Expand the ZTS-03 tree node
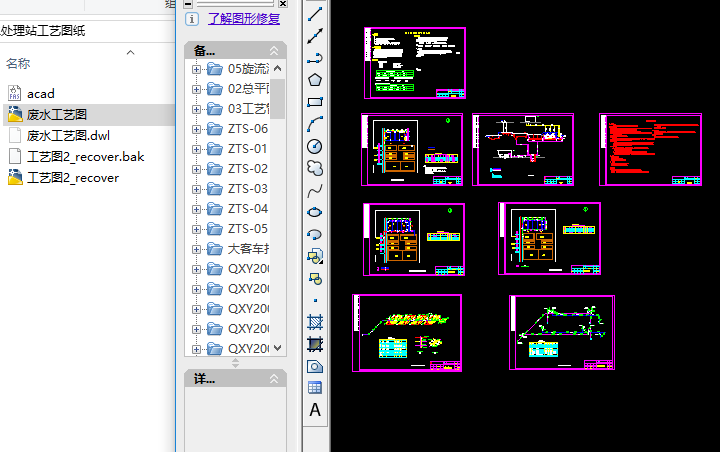Screen dimensions: 720x452 196,189
